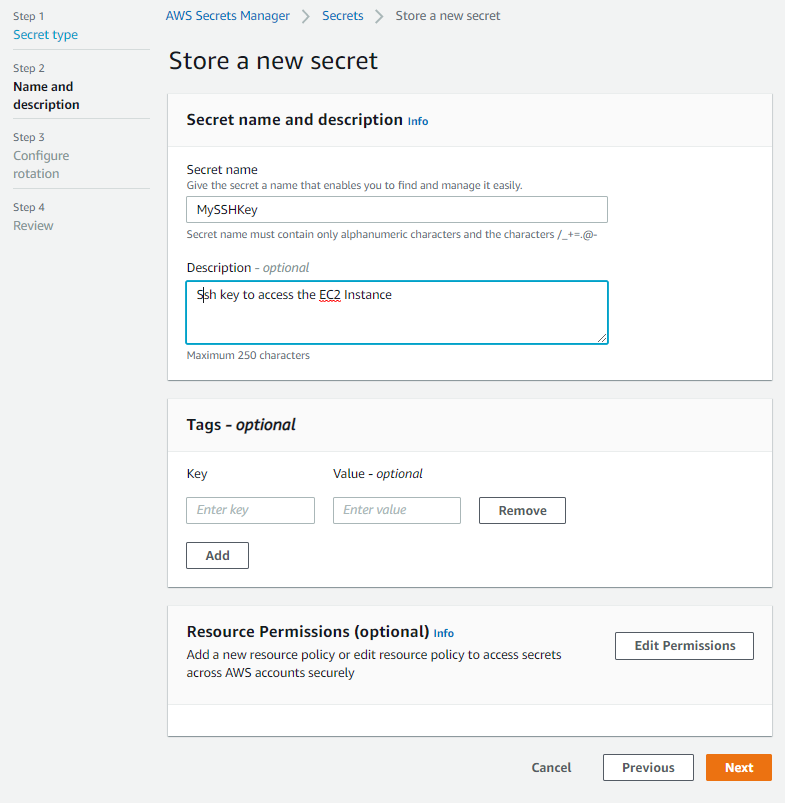Image resolution: width=785 pixels, height=803 pixels.
Task: Click Add to insert another tag row
Action: click(217, 555)
